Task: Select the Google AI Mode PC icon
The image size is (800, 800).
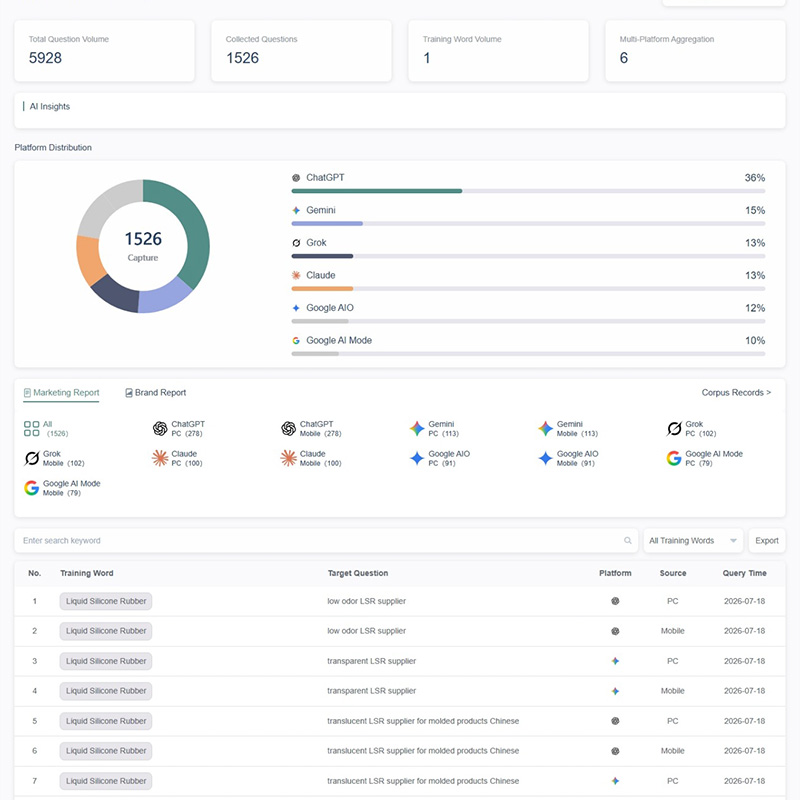Action: pyautogui.click(x=674, y=458)
